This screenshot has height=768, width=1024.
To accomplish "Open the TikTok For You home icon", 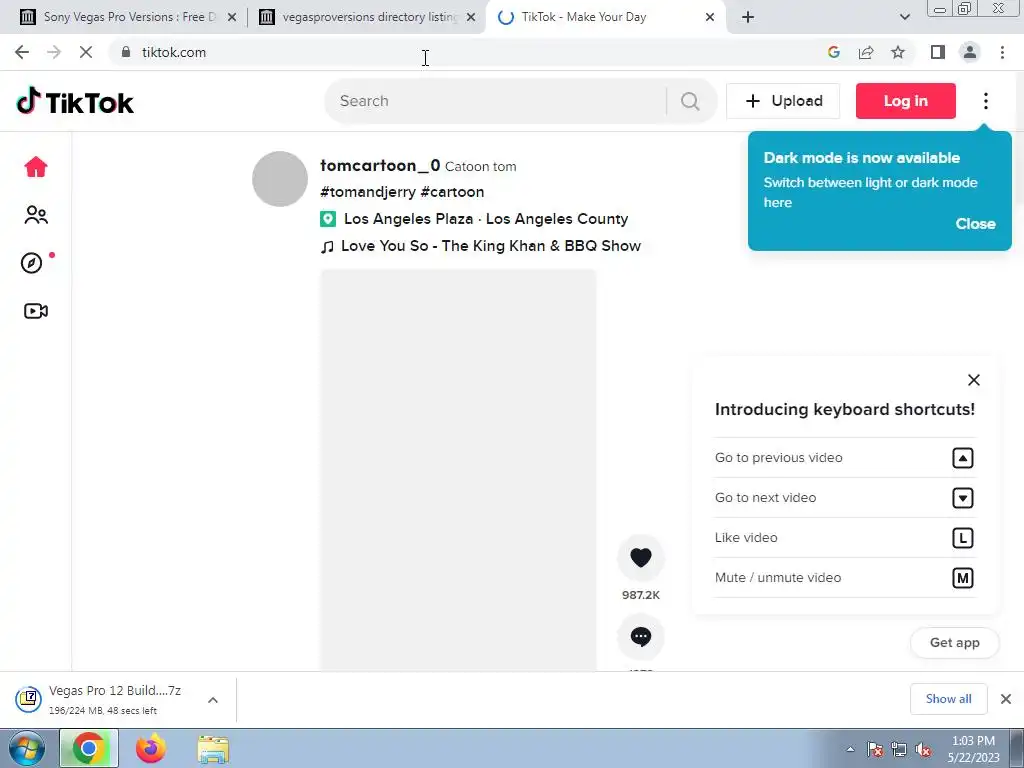I will (x=36, y=167).
